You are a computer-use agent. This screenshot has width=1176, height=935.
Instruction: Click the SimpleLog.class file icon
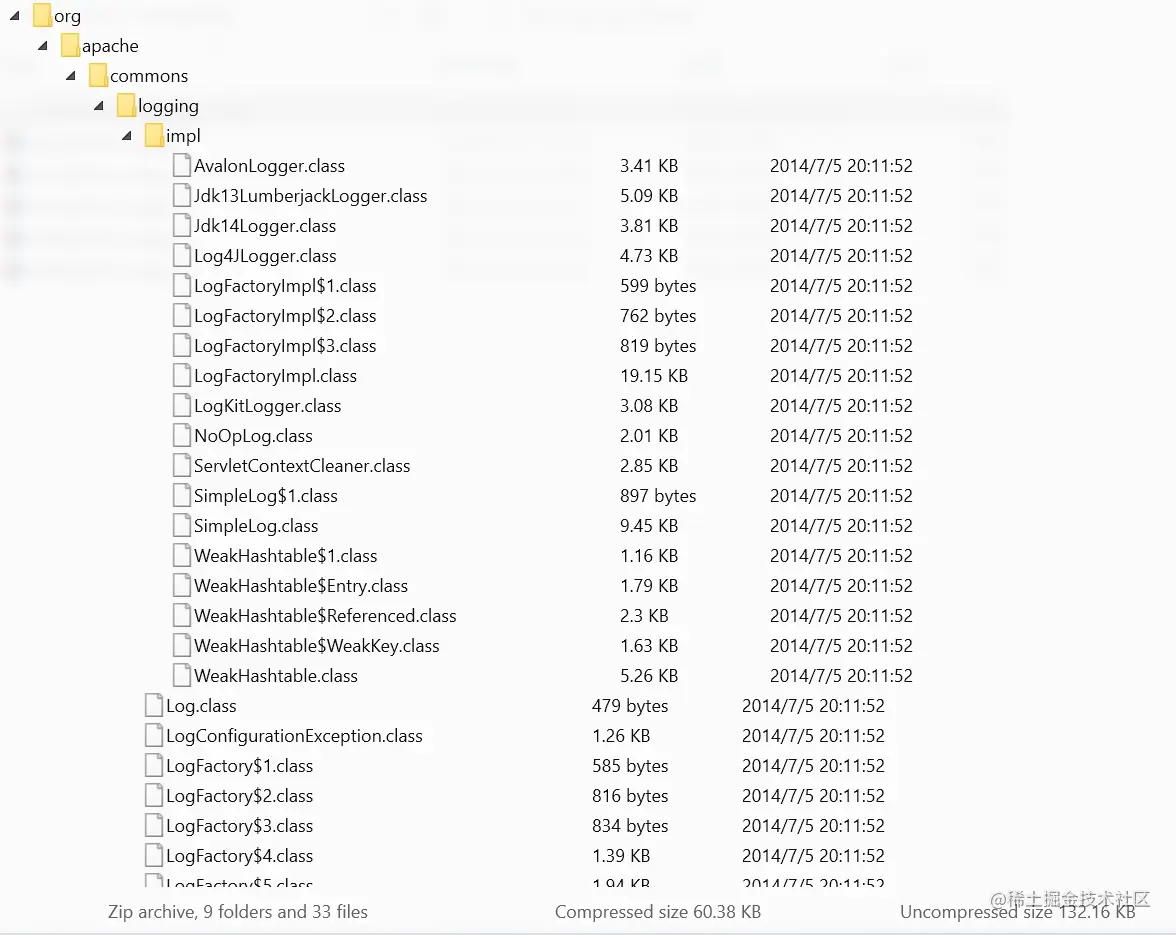pyautogui.click(x=182, y=526)
